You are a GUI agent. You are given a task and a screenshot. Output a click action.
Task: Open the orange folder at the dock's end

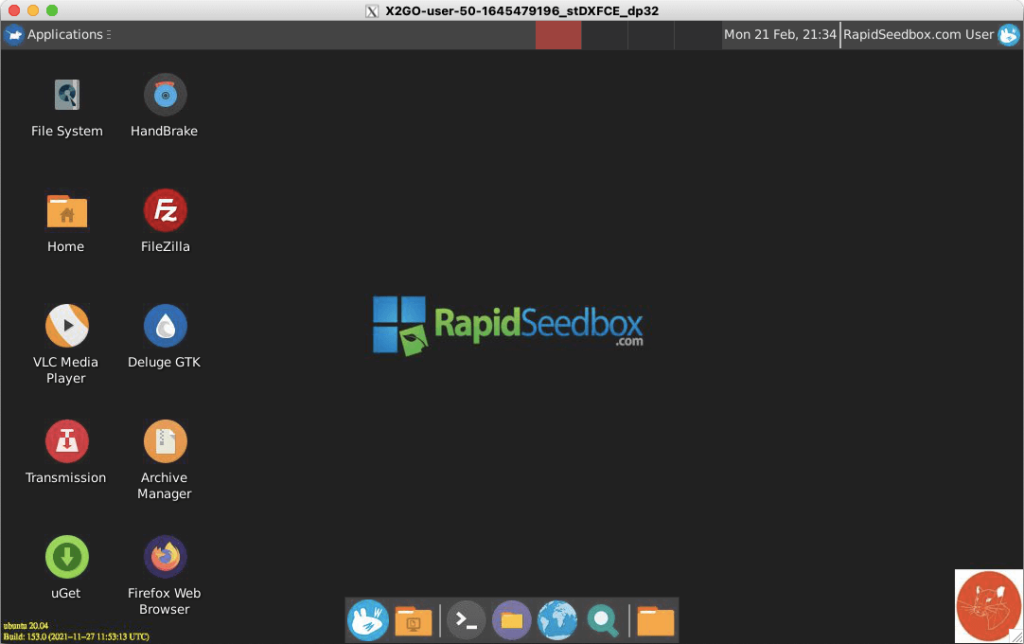click(x=656, y=620)
